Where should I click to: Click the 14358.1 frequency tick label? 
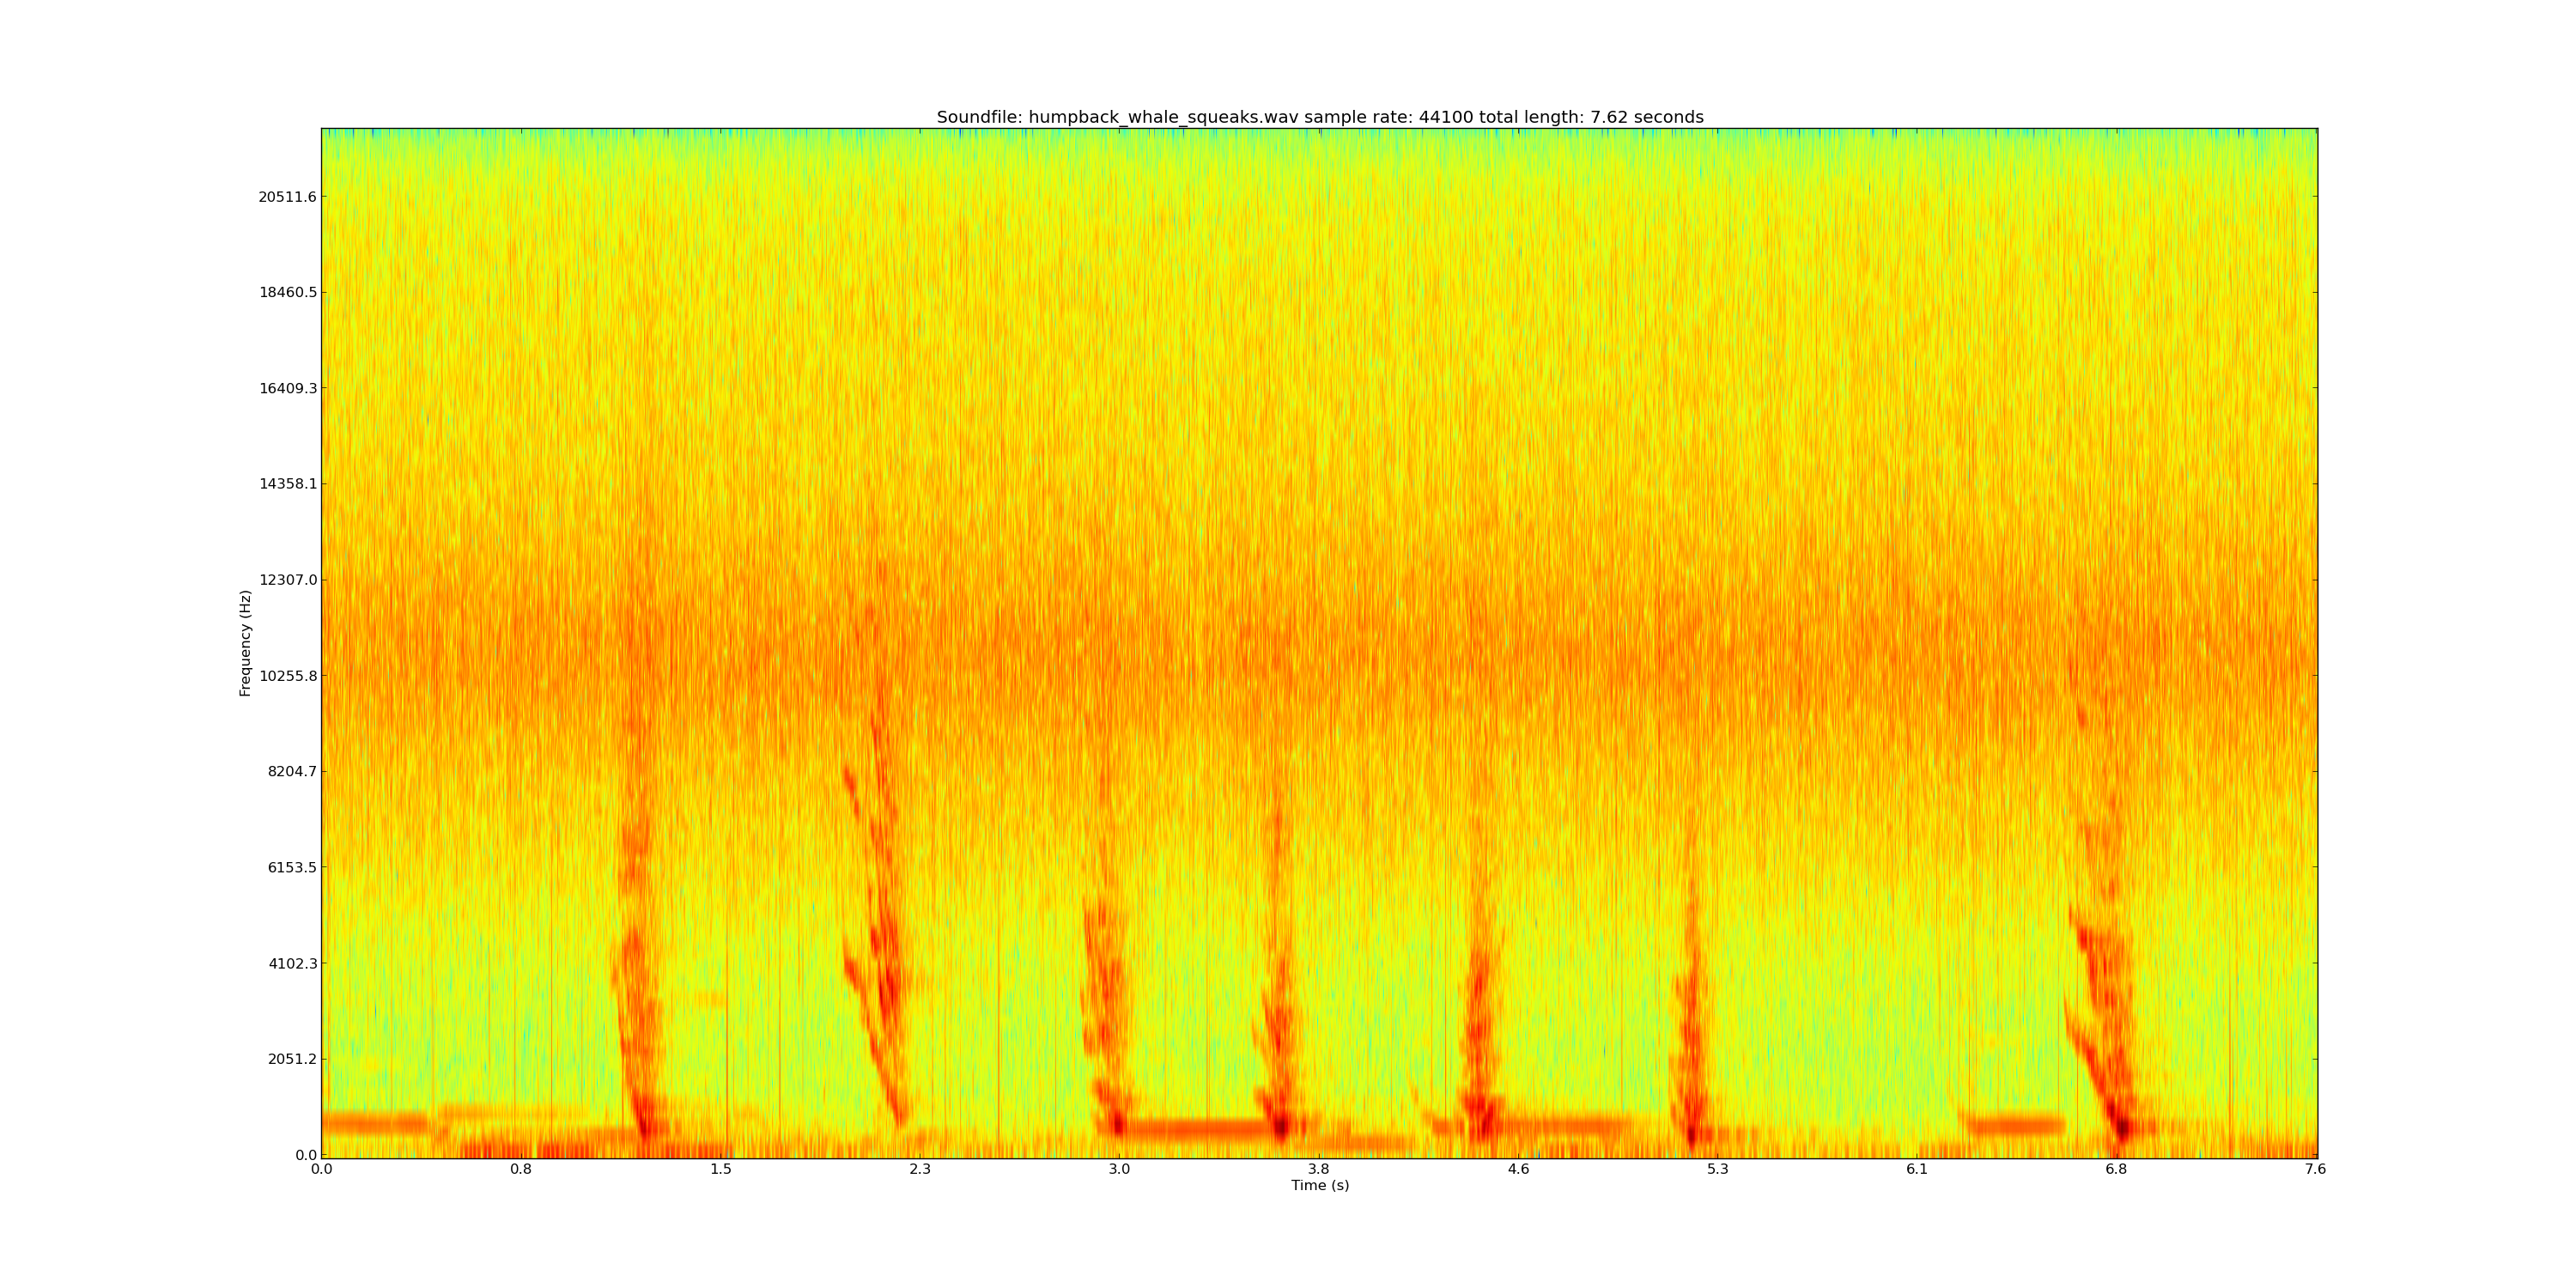coord(287,484)
